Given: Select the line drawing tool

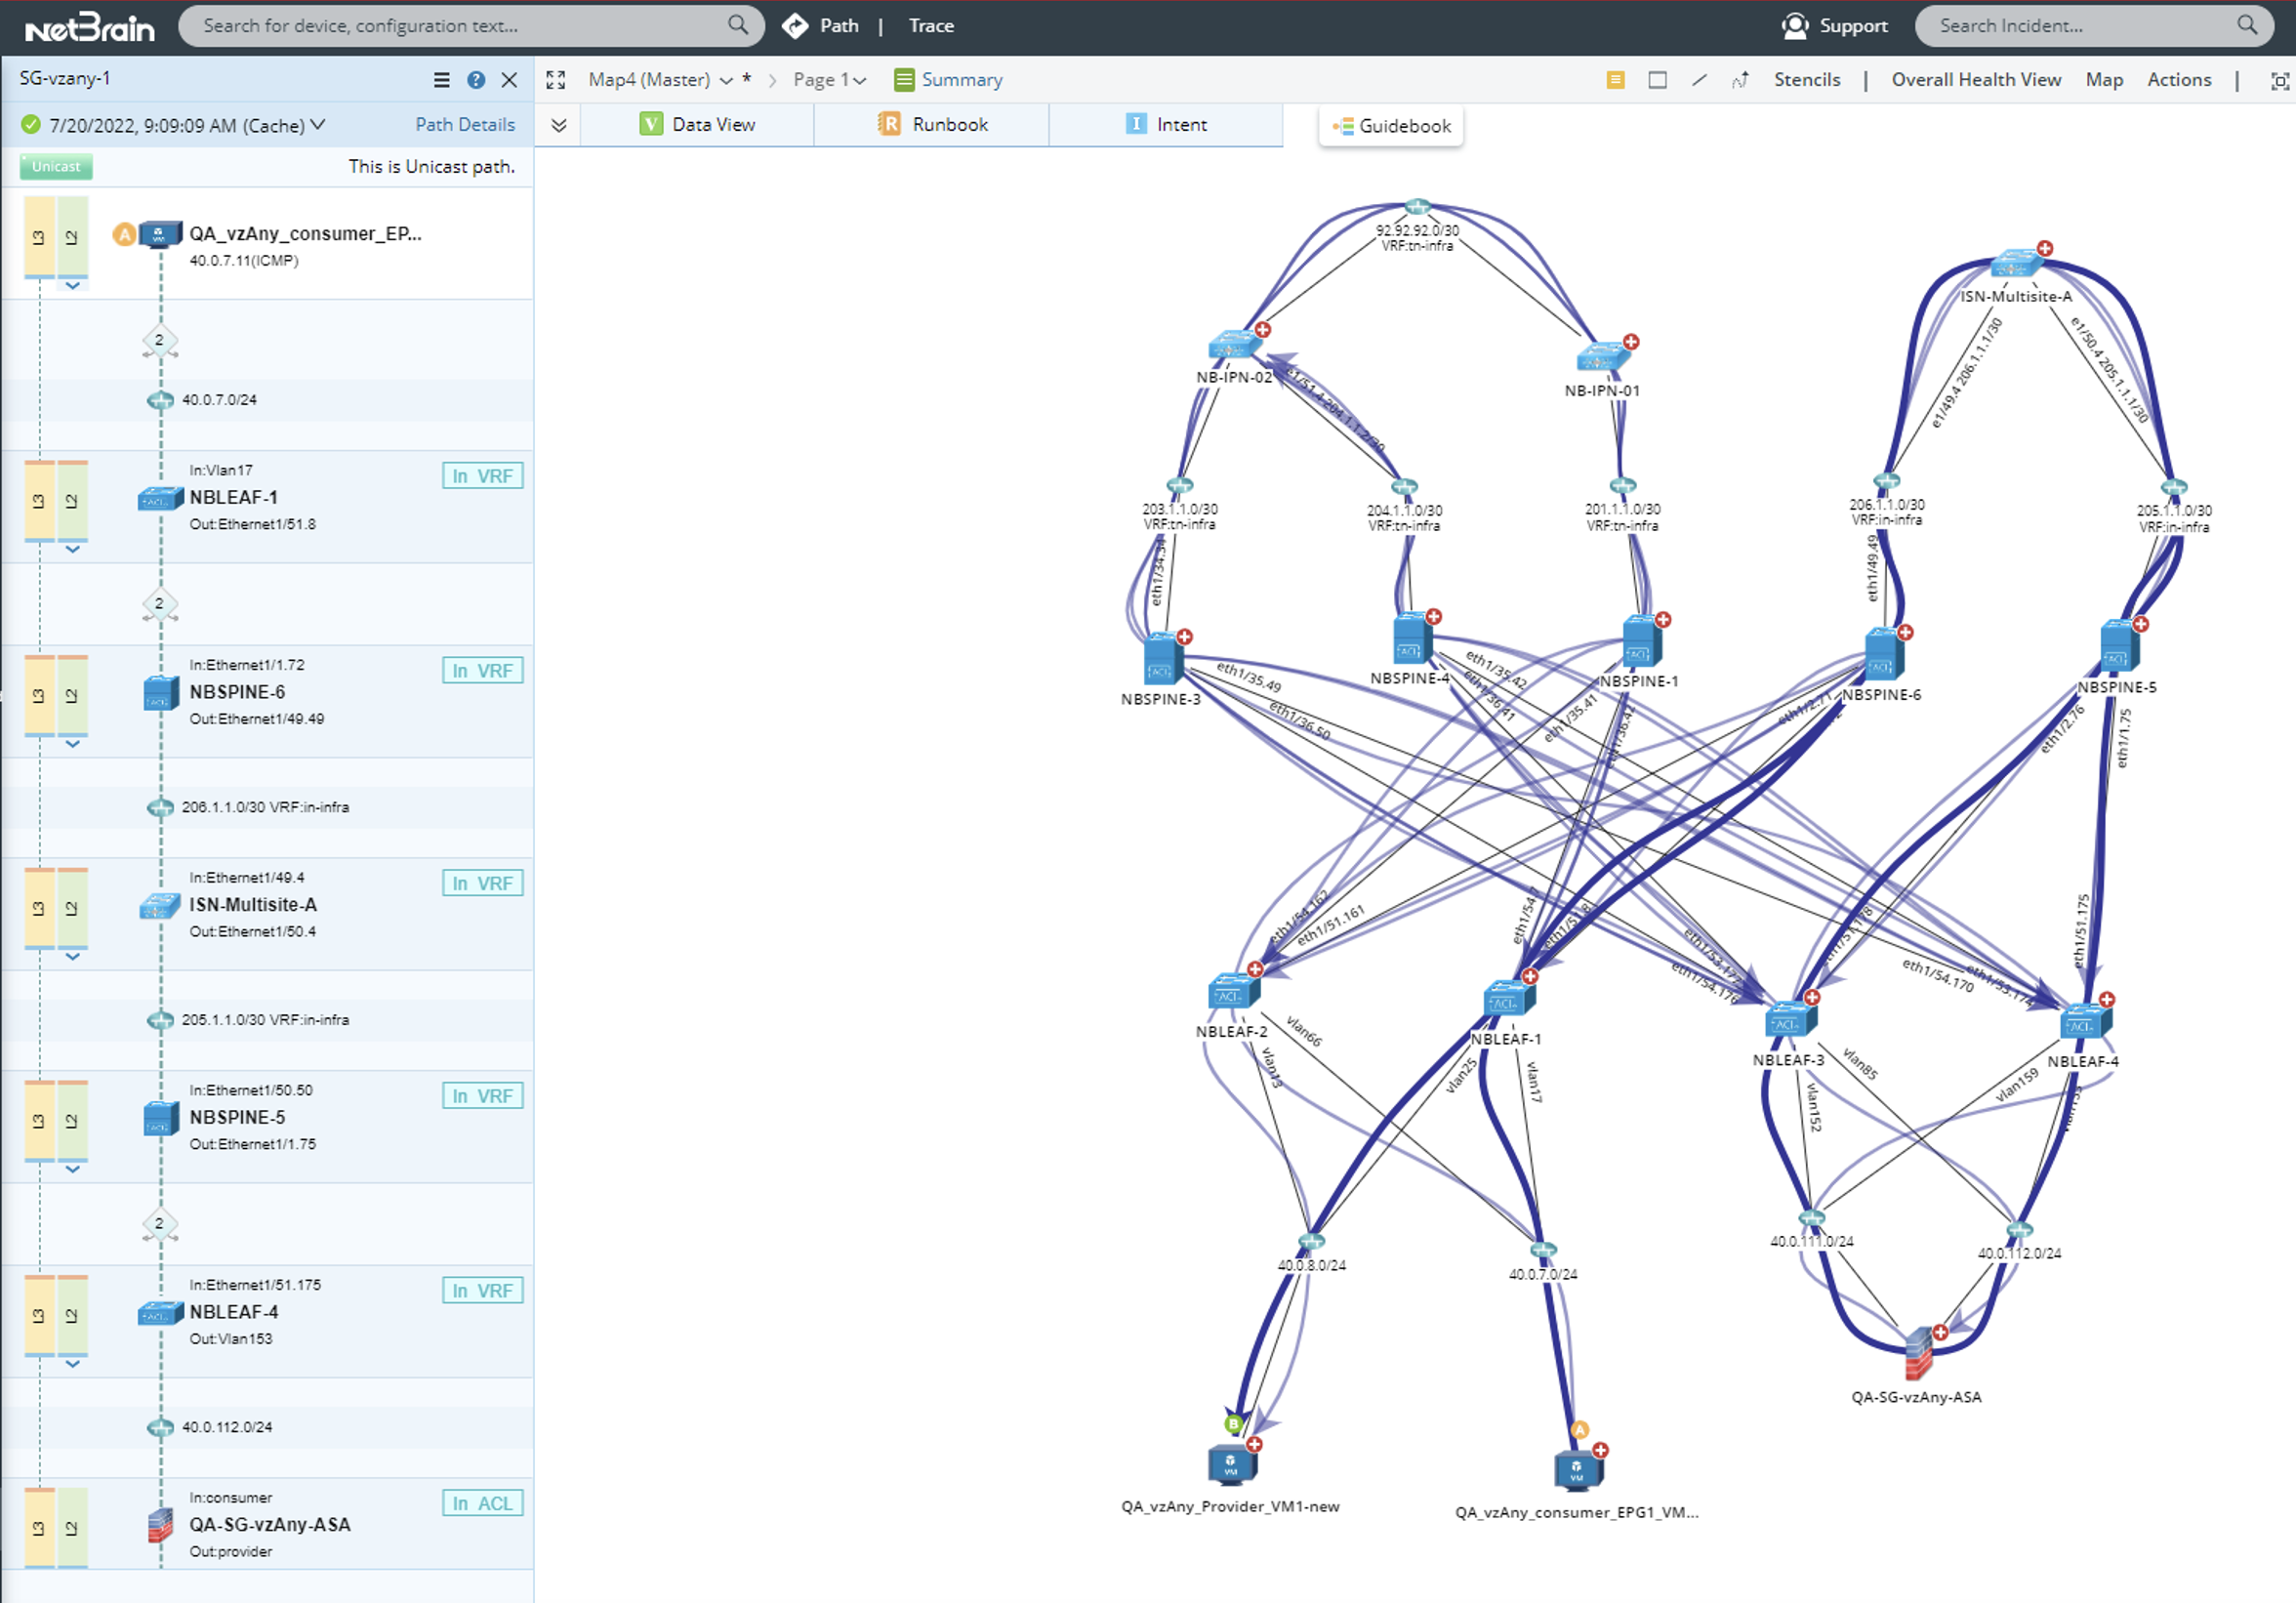Looking at the screenshot, I should (x=1699, y=80).
